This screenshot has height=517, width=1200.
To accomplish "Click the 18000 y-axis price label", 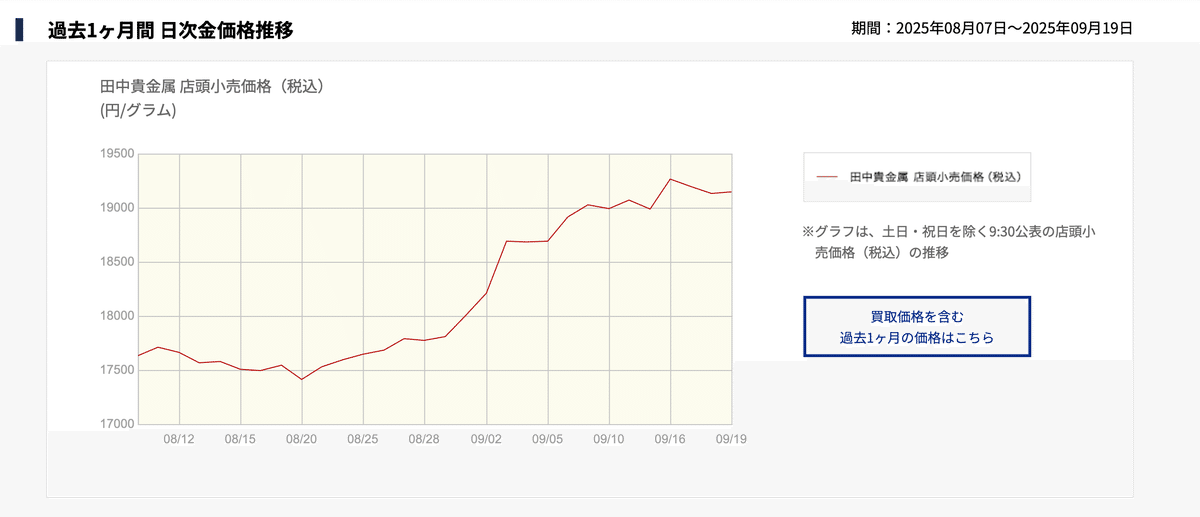I will [117, 316].
